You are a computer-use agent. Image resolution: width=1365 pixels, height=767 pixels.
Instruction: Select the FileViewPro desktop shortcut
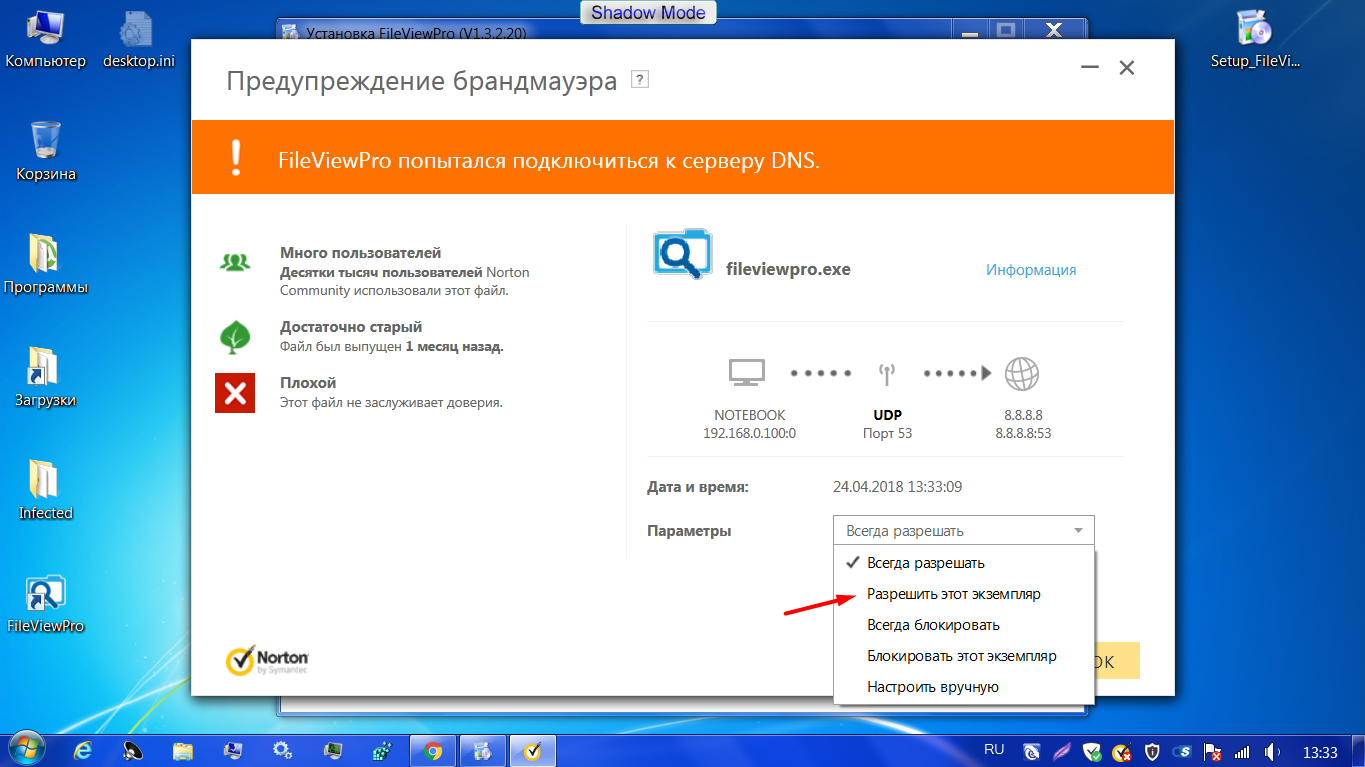[46, 604]
